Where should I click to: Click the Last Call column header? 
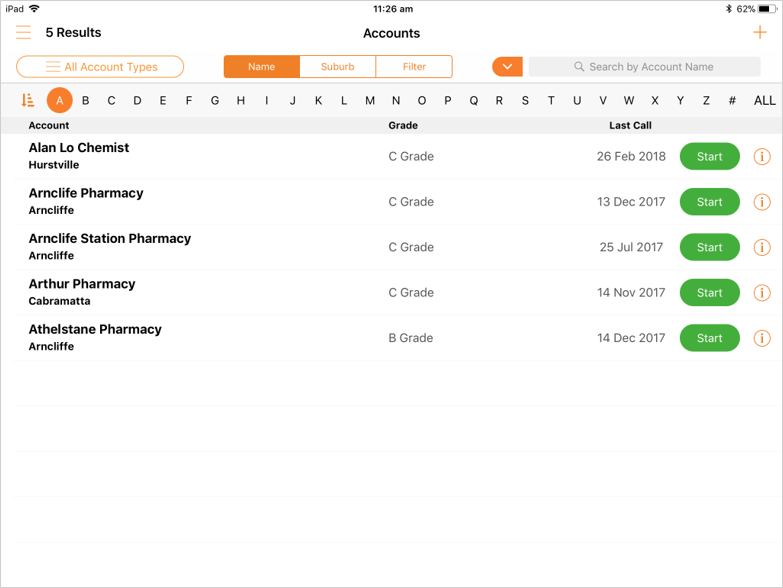click(x=630, y=125)
